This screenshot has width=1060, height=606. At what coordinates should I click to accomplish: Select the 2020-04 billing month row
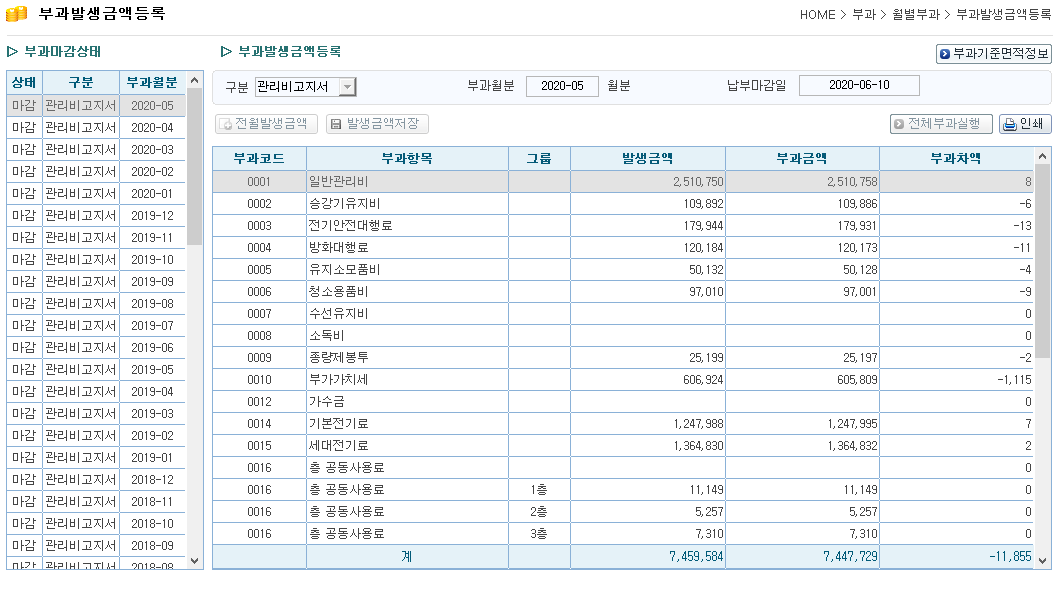tap(96, 128)
